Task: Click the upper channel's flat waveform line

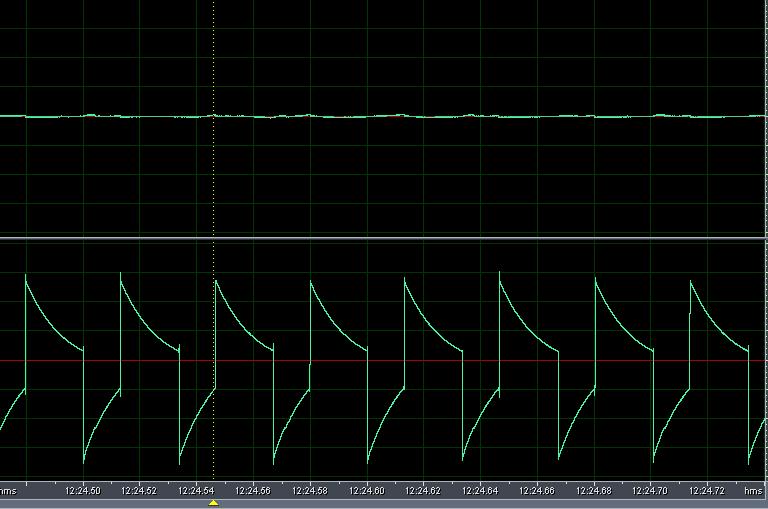Action: tap(384, 116)
